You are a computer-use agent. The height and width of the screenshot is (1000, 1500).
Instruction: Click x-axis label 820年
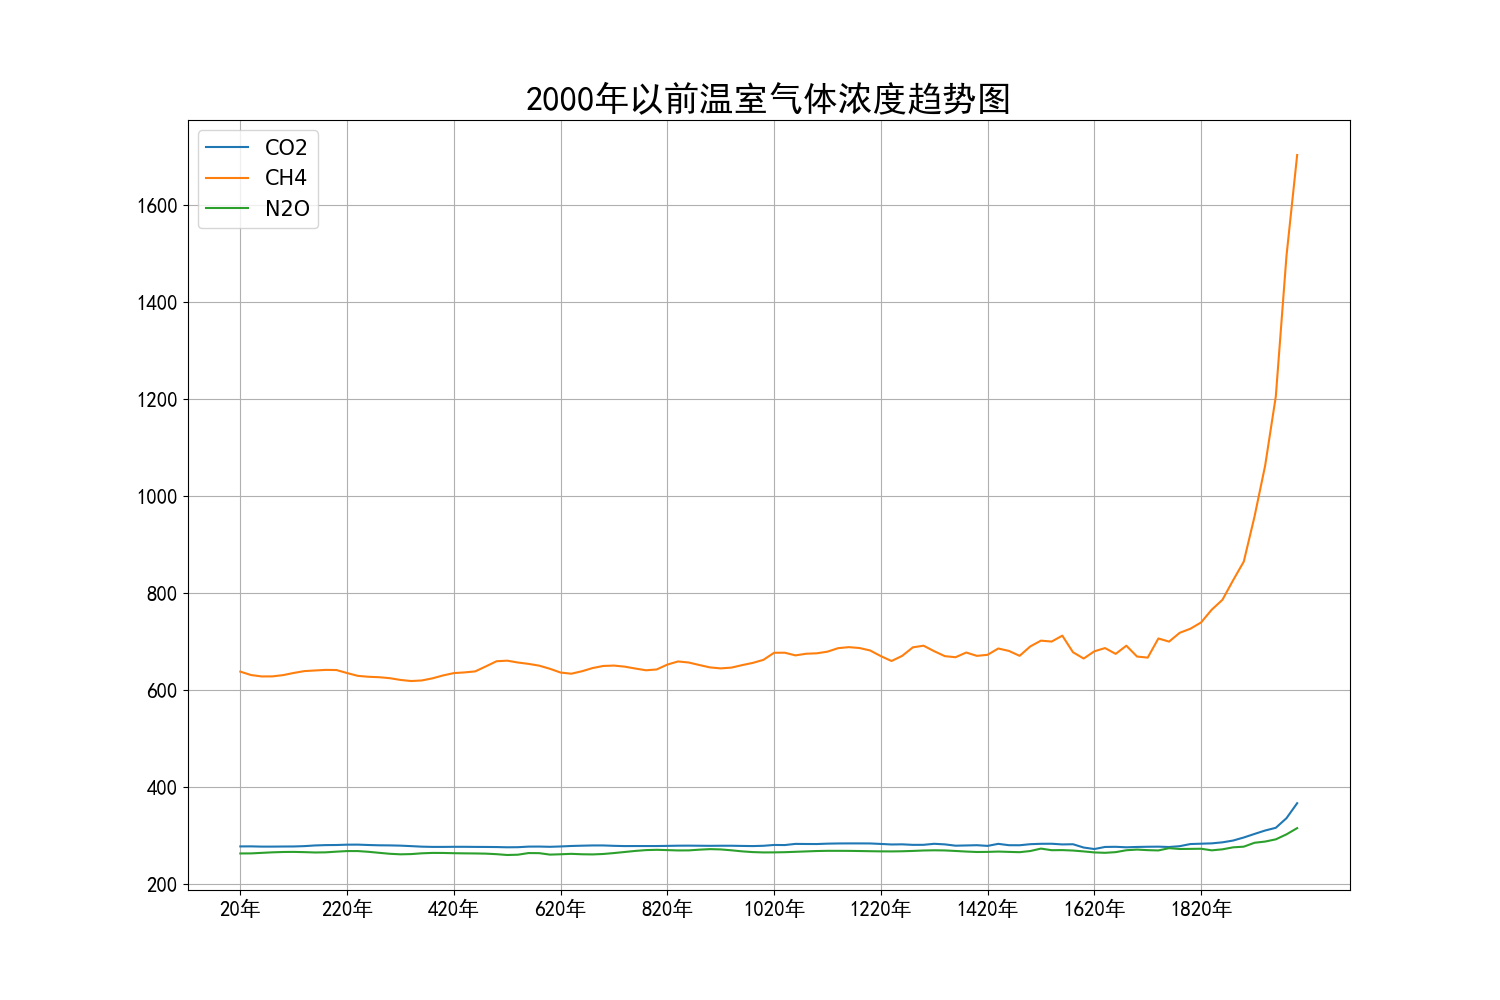pyautogui.click(x=667, y=909)
